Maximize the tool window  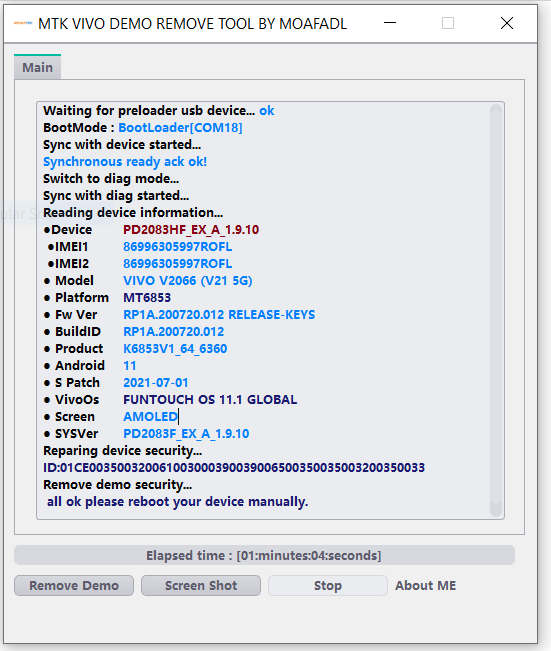click(x=448, y=23)
